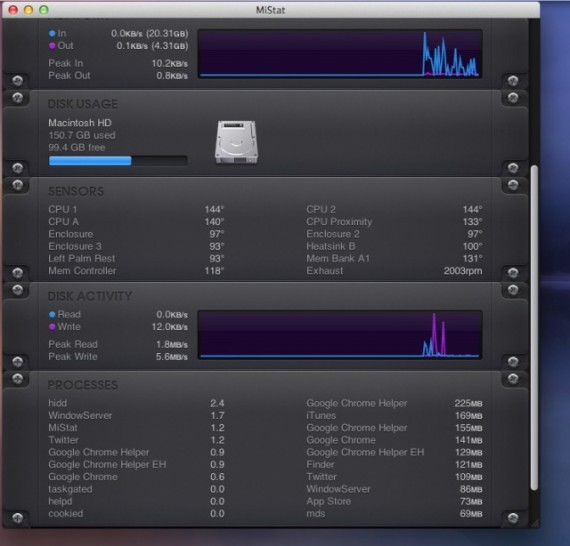Click the top-right screw of Sensors panel

513,185
